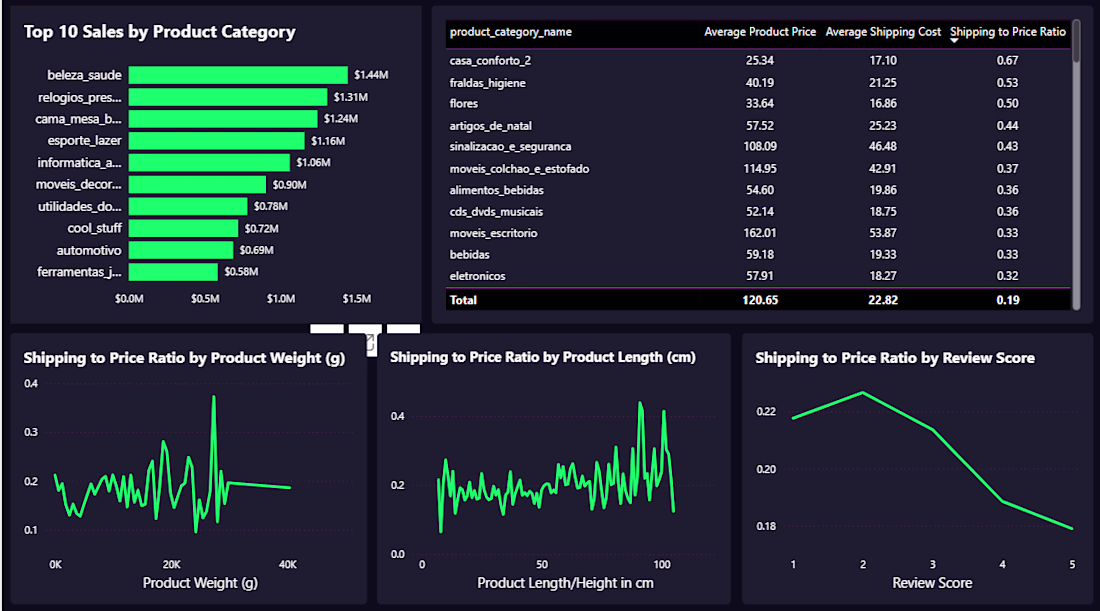
Task: Sort by Average Shipping Cost header
Action: (x=883, y=32)
